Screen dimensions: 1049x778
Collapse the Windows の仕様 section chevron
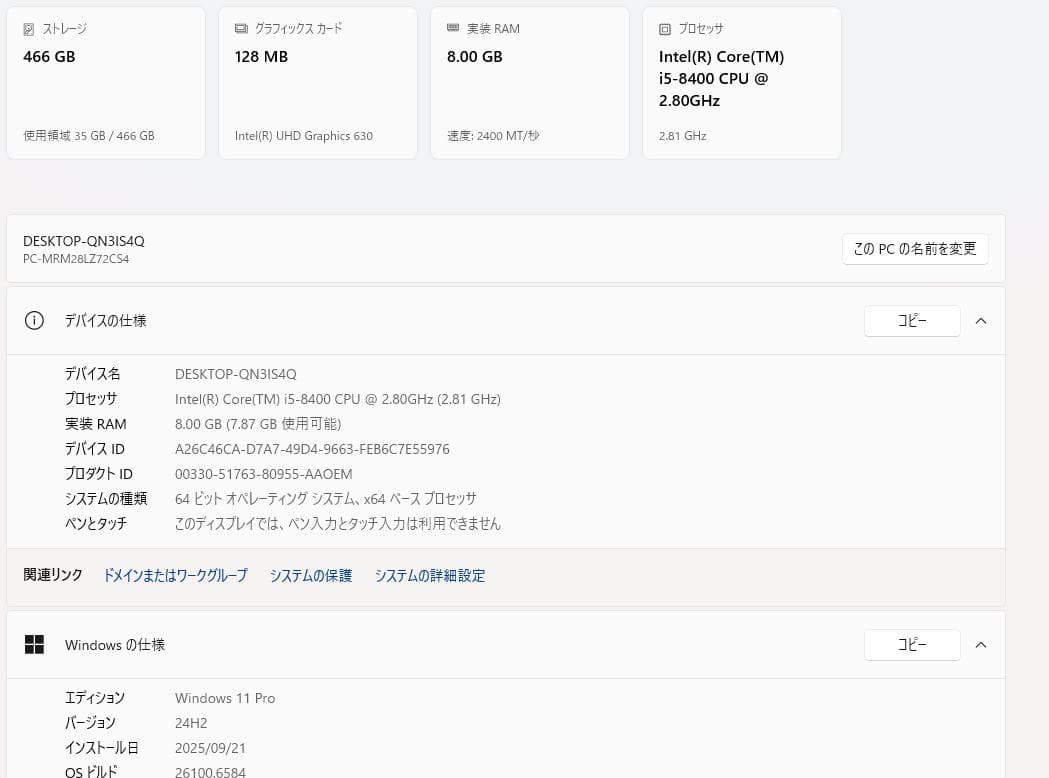[x=981, y=644]
